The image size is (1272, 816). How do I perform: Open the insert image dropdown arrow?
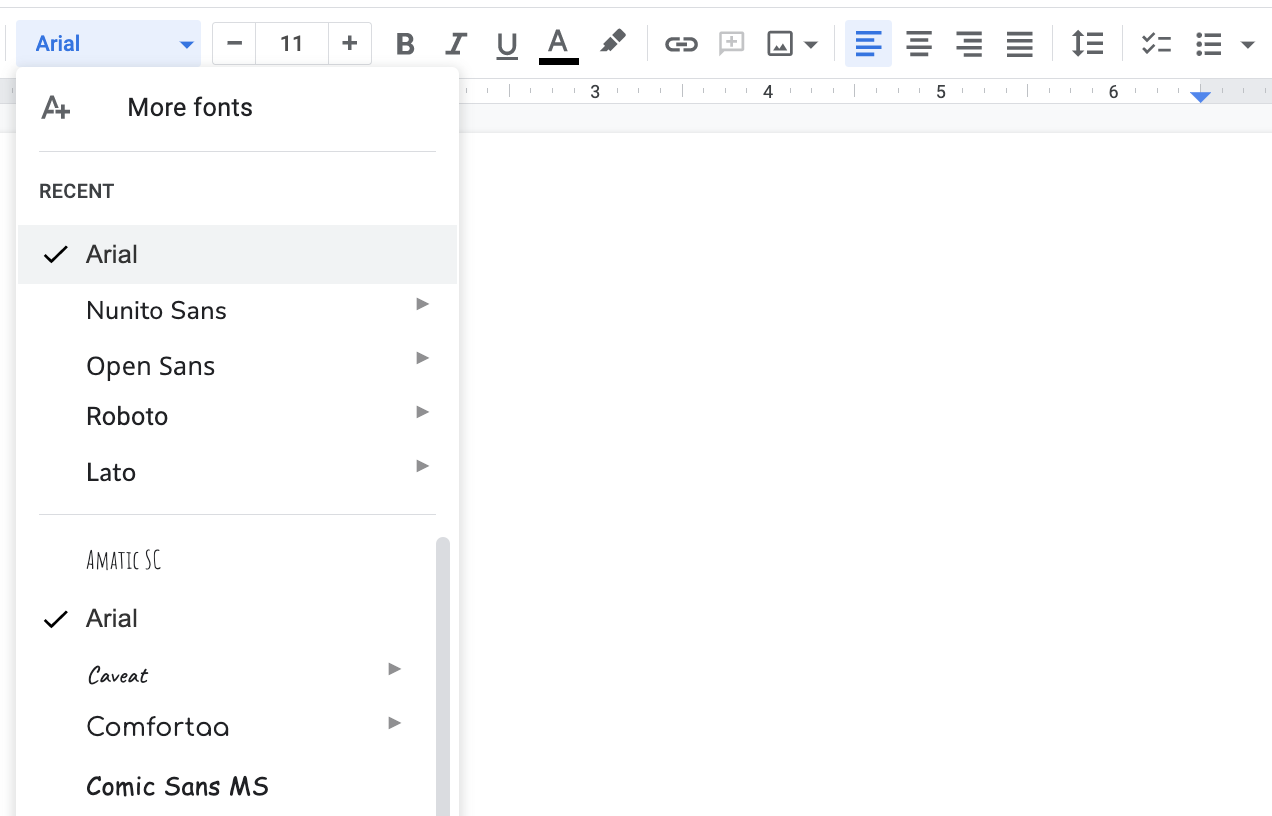pos(811,44)
